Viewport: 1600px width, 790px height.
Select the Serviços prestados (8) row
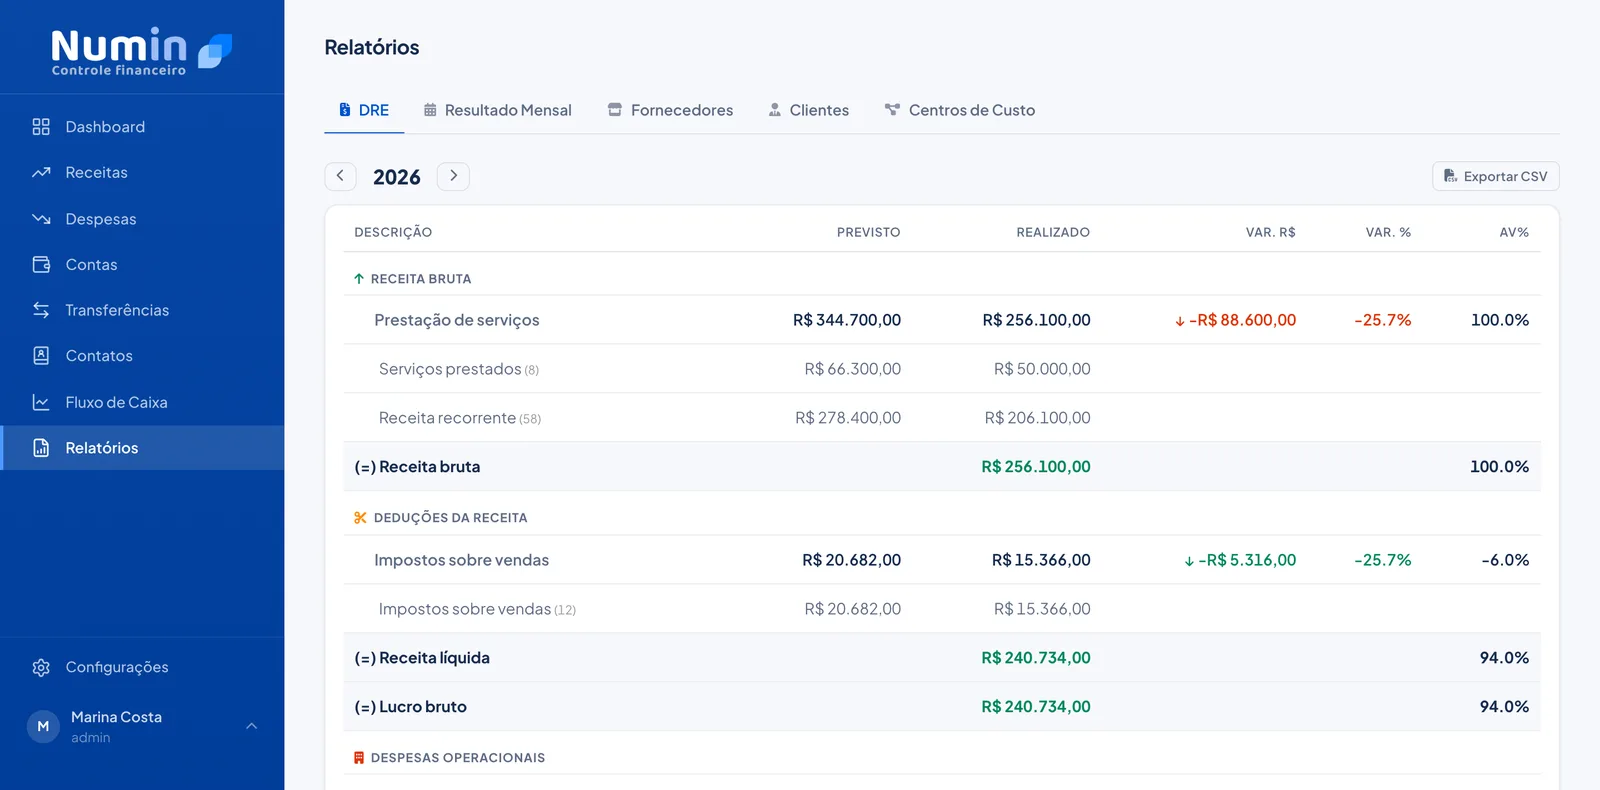pyautogui.click(x=942, y=369)
